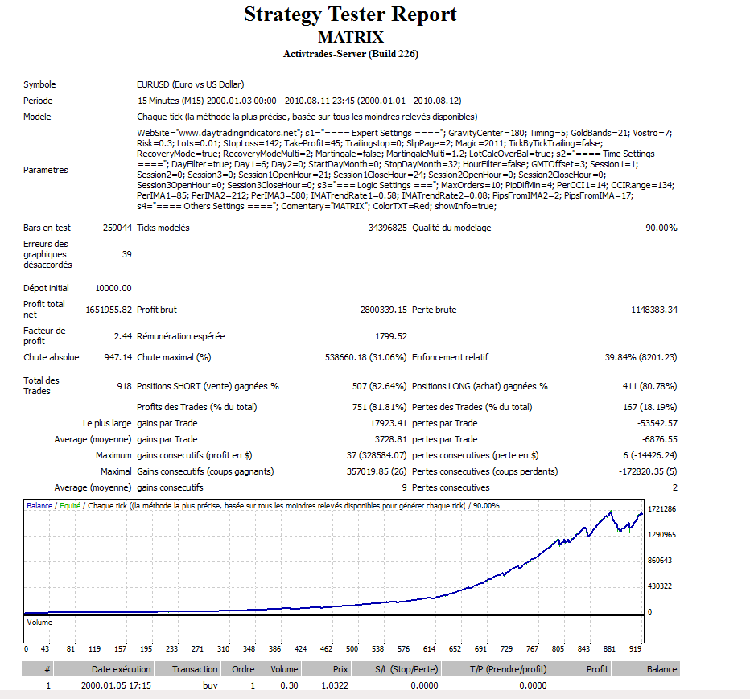This screenshot has height=699, width=750.
Task: Click the 90.00% modelling quality value
Action: tap(661, 228)
